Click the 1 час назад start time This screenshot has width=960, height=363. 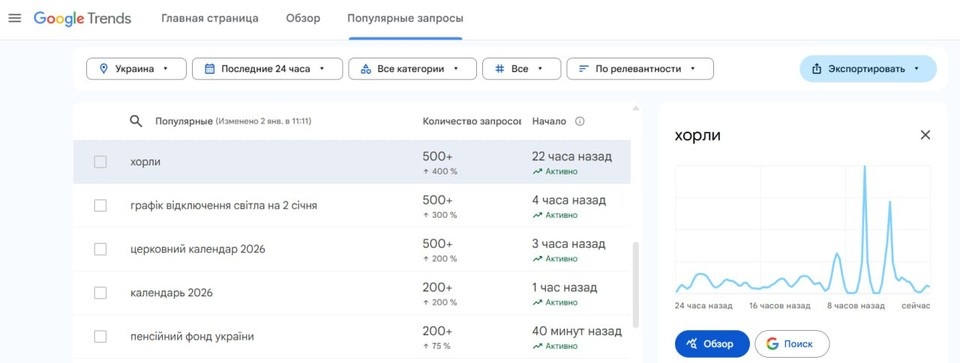click(564, 288)
